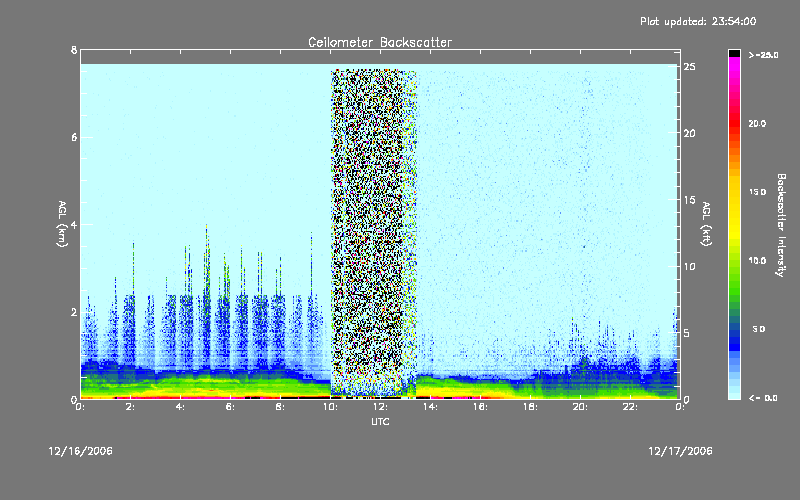Click the "20" tick on the kft axis

pyautogui.click(x=689, y=133)
